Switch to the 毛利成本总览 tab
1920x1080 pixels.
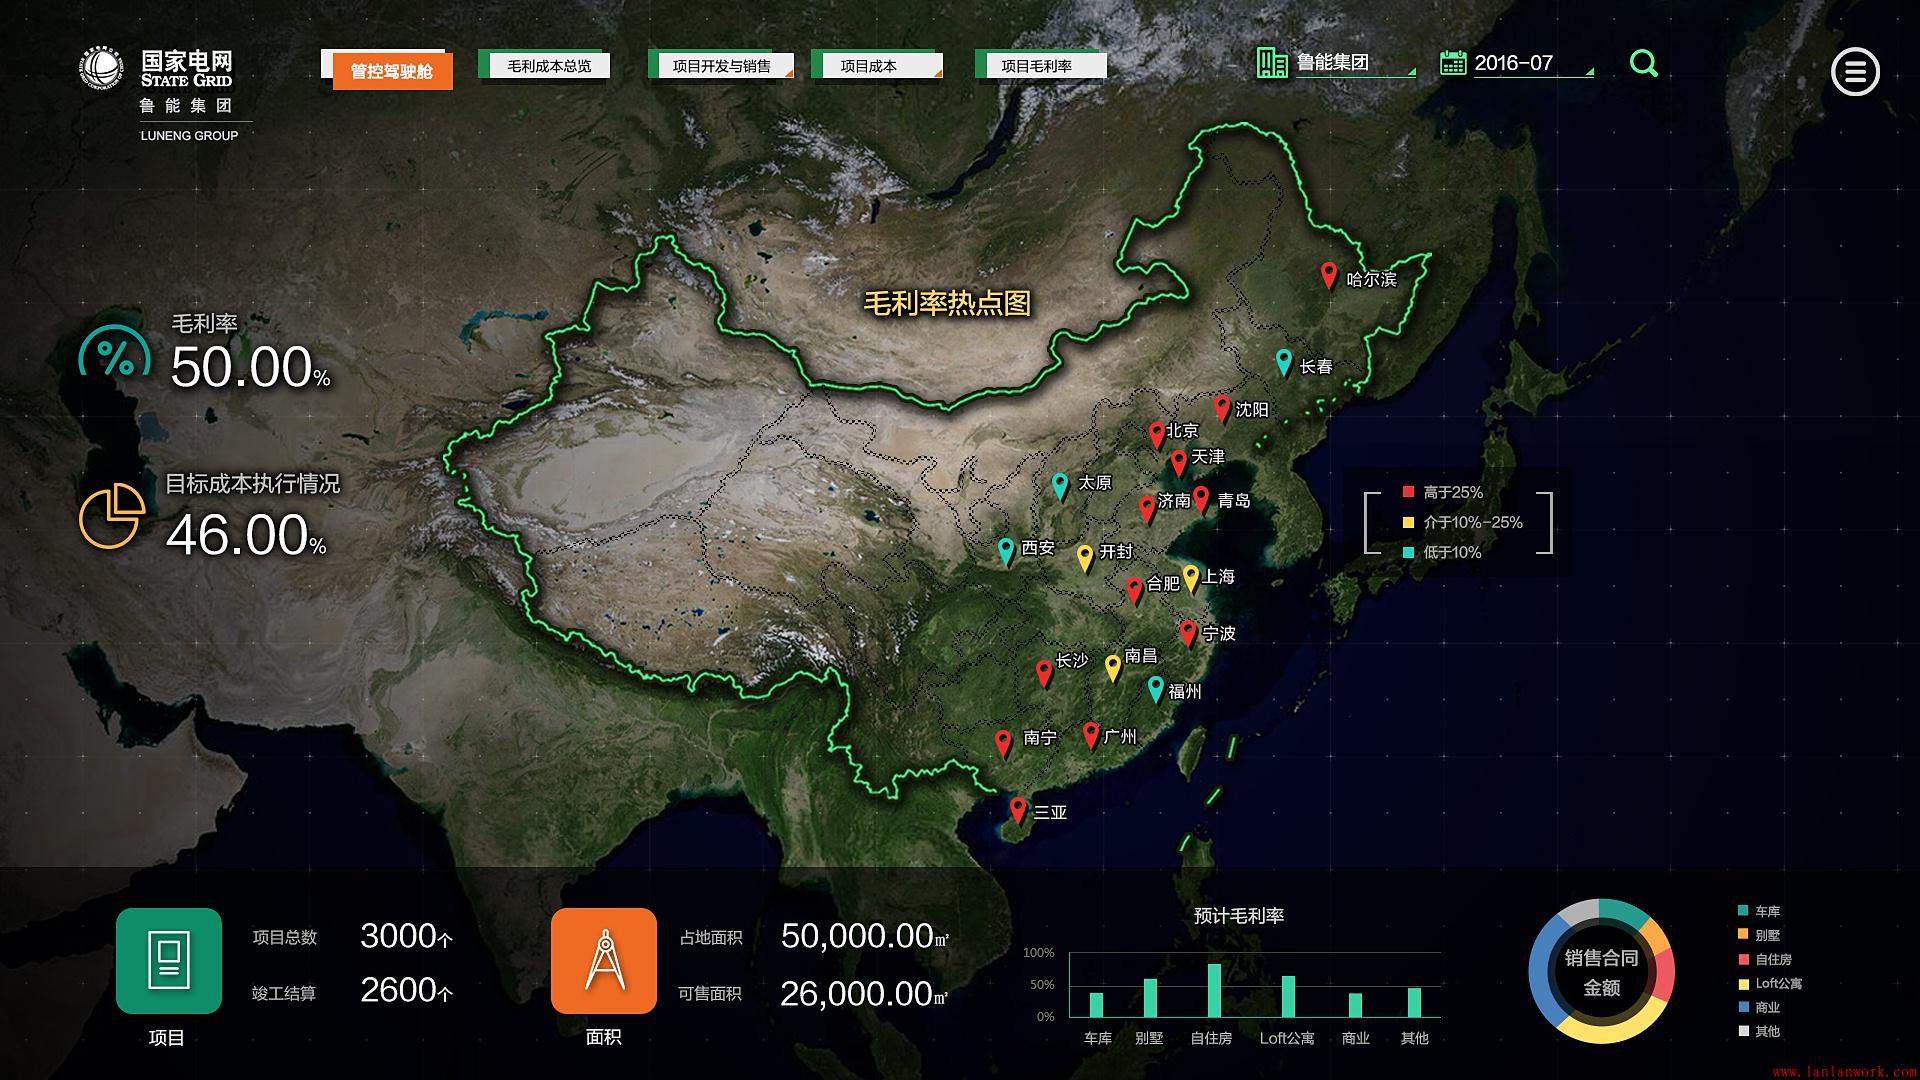coord(549,66)
